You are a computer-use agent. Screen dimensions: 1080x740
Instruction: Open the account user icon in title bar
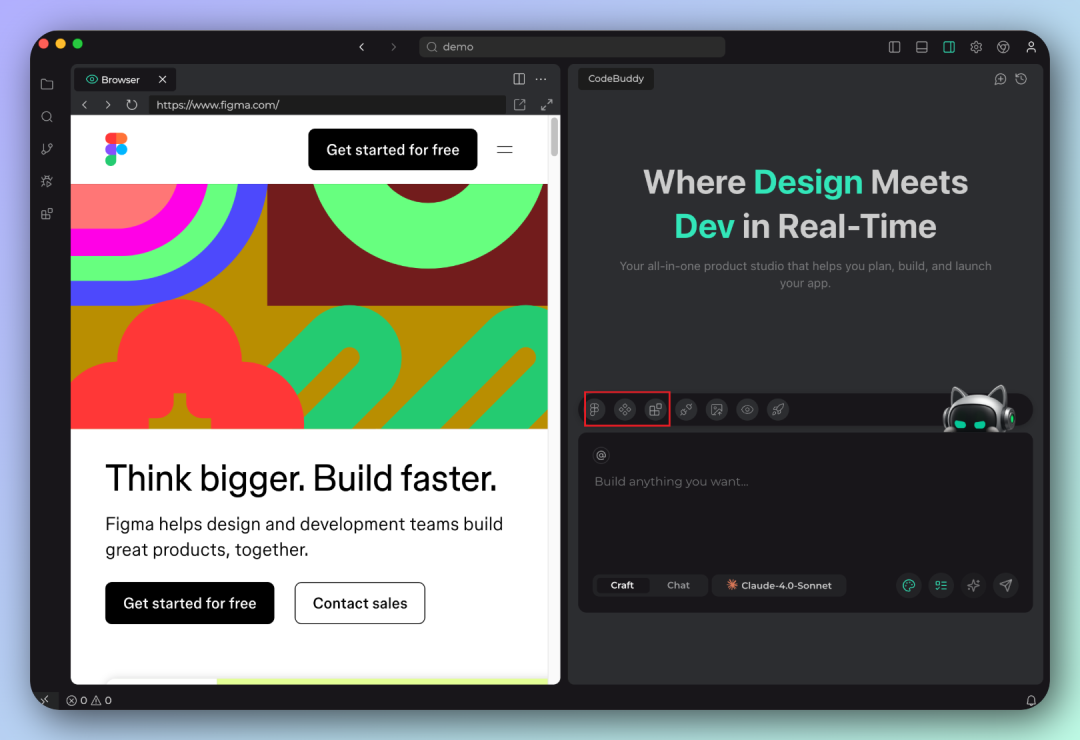click(x=1031, y=47)
